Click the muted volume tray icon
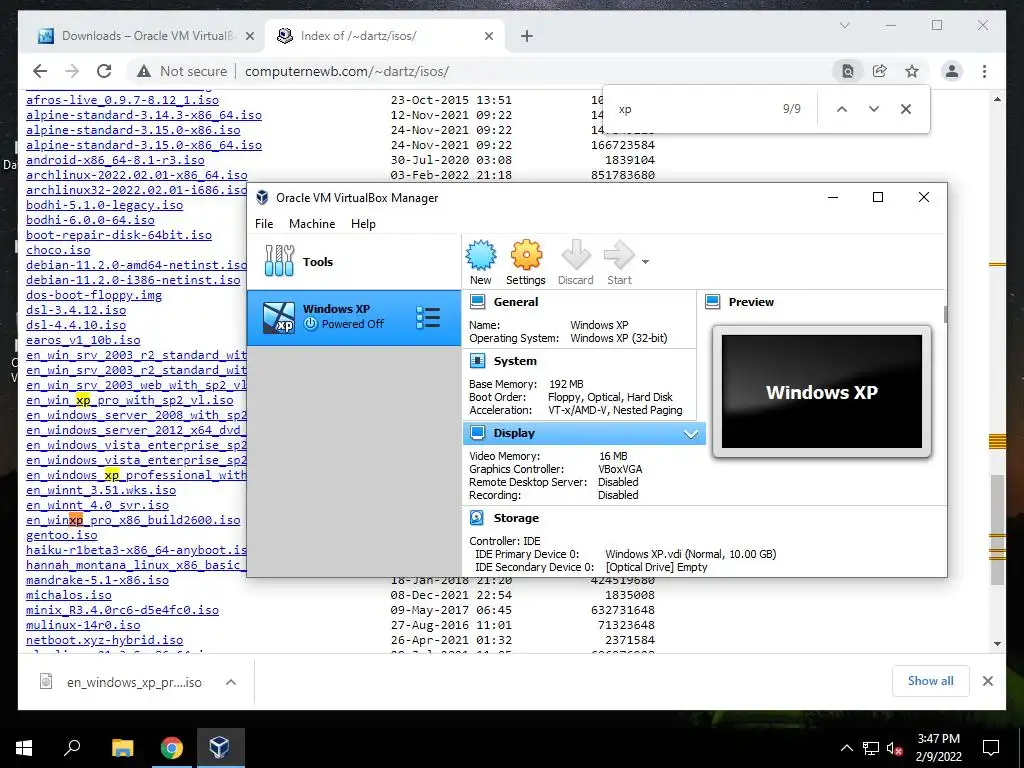 [x=894, y=748]
